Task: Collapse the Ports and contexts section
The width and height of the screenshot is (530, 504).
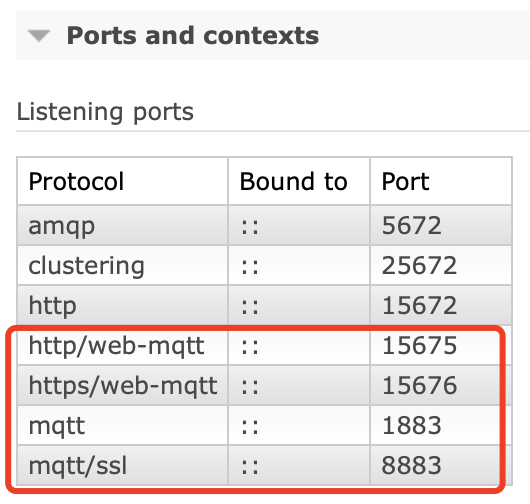Action: [x=39, y=35]
